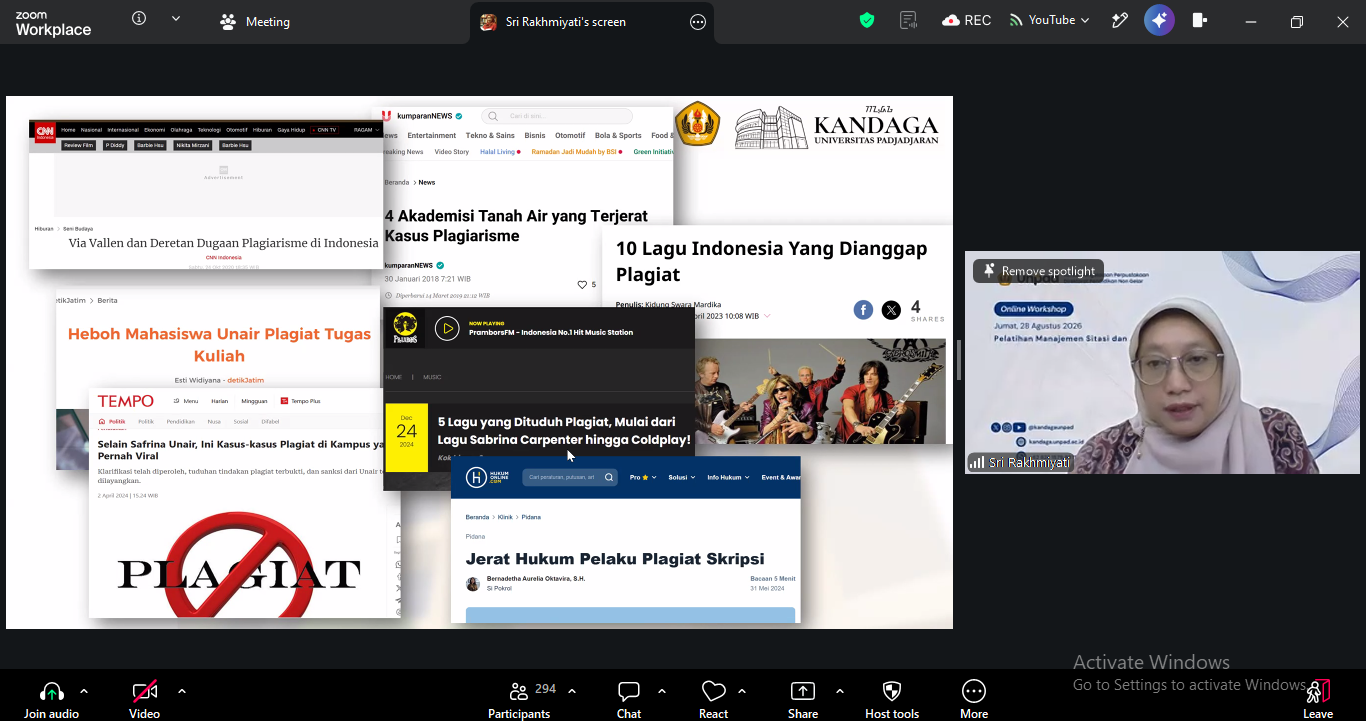Click the X share icon
The image size is (1366, 721).
(x=891, y=310)
